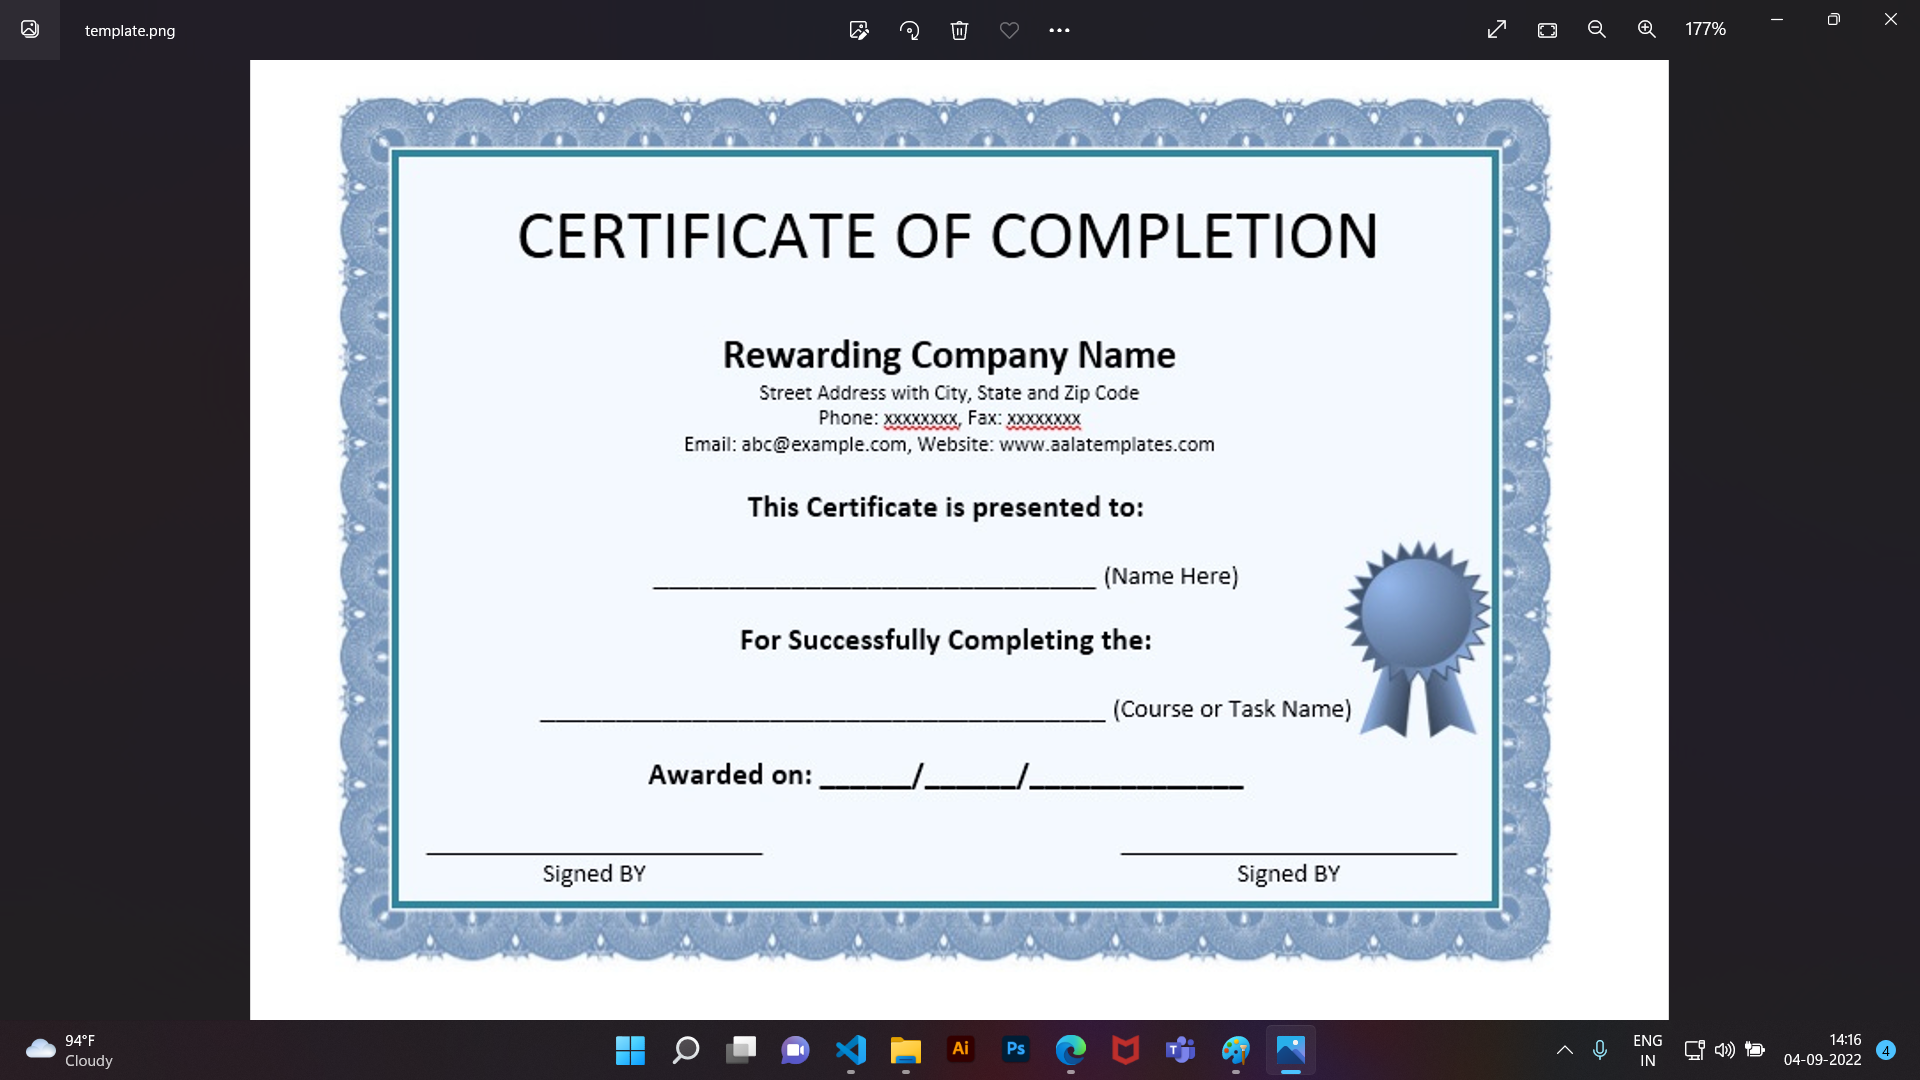The image size is (1920, 1080).
Task: Launch Adobe Illustrator from taskbar
Action: click(961, 1050)
